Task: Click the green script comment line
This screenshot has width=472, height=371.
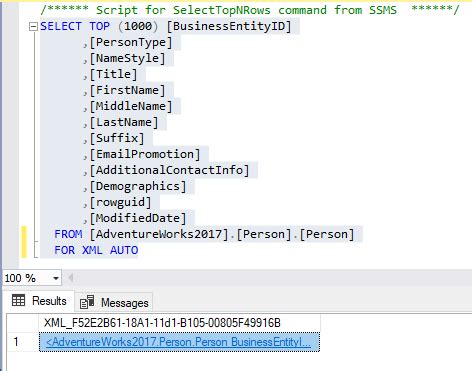Action: pyautogui.click(x=250, y=10)
